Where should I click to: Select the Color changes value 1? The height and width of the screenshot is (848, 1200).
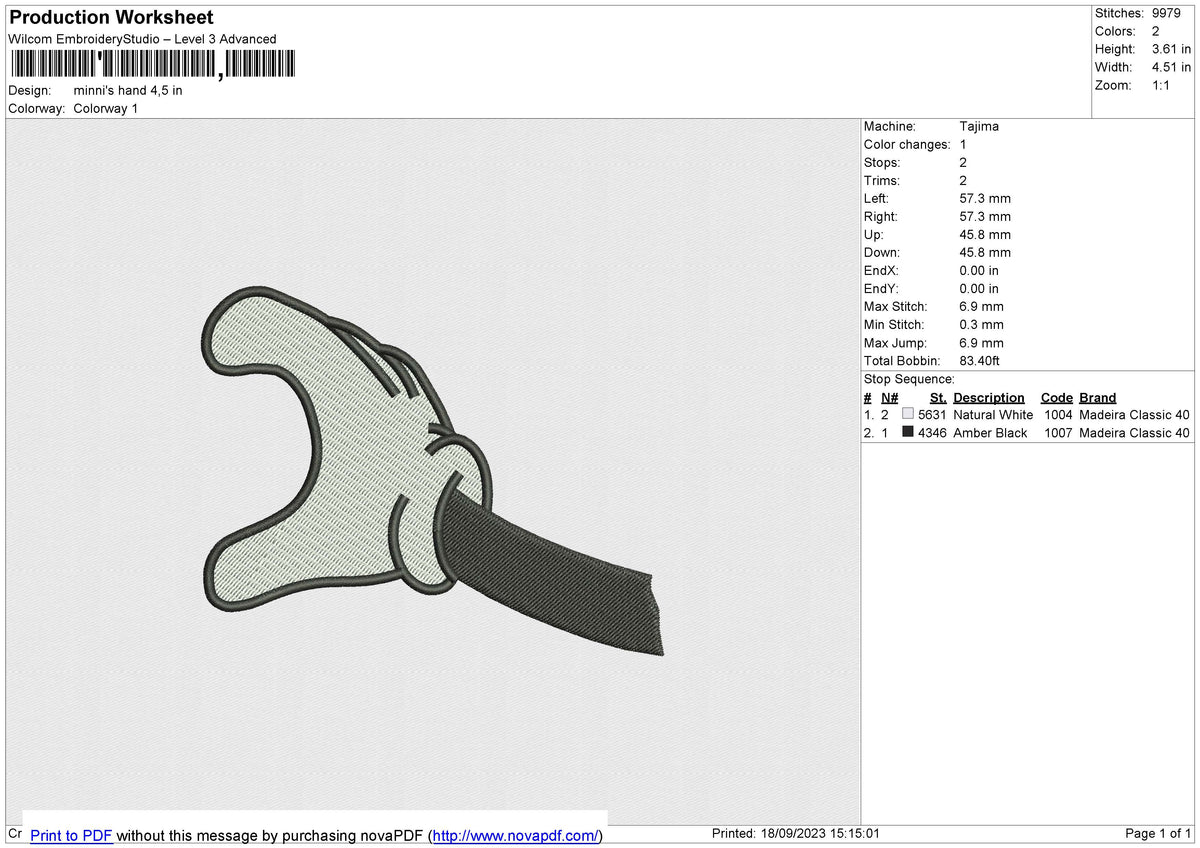(963, 144)
